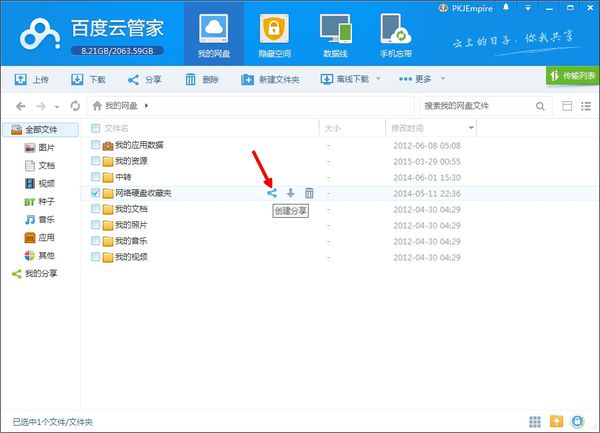Check the 我的资源 checkbox
Viewport: 600px width, 433px height.
(x=95, y=161)
